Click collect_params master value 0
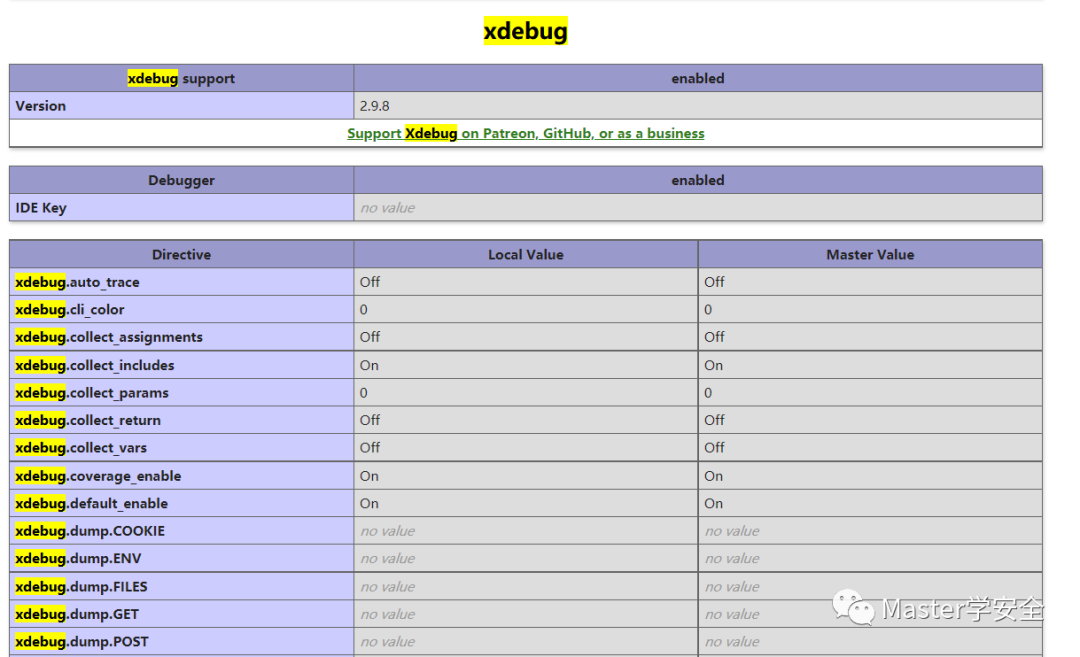The height and width of the screenshot is (657, 1080). click(708, 393)
